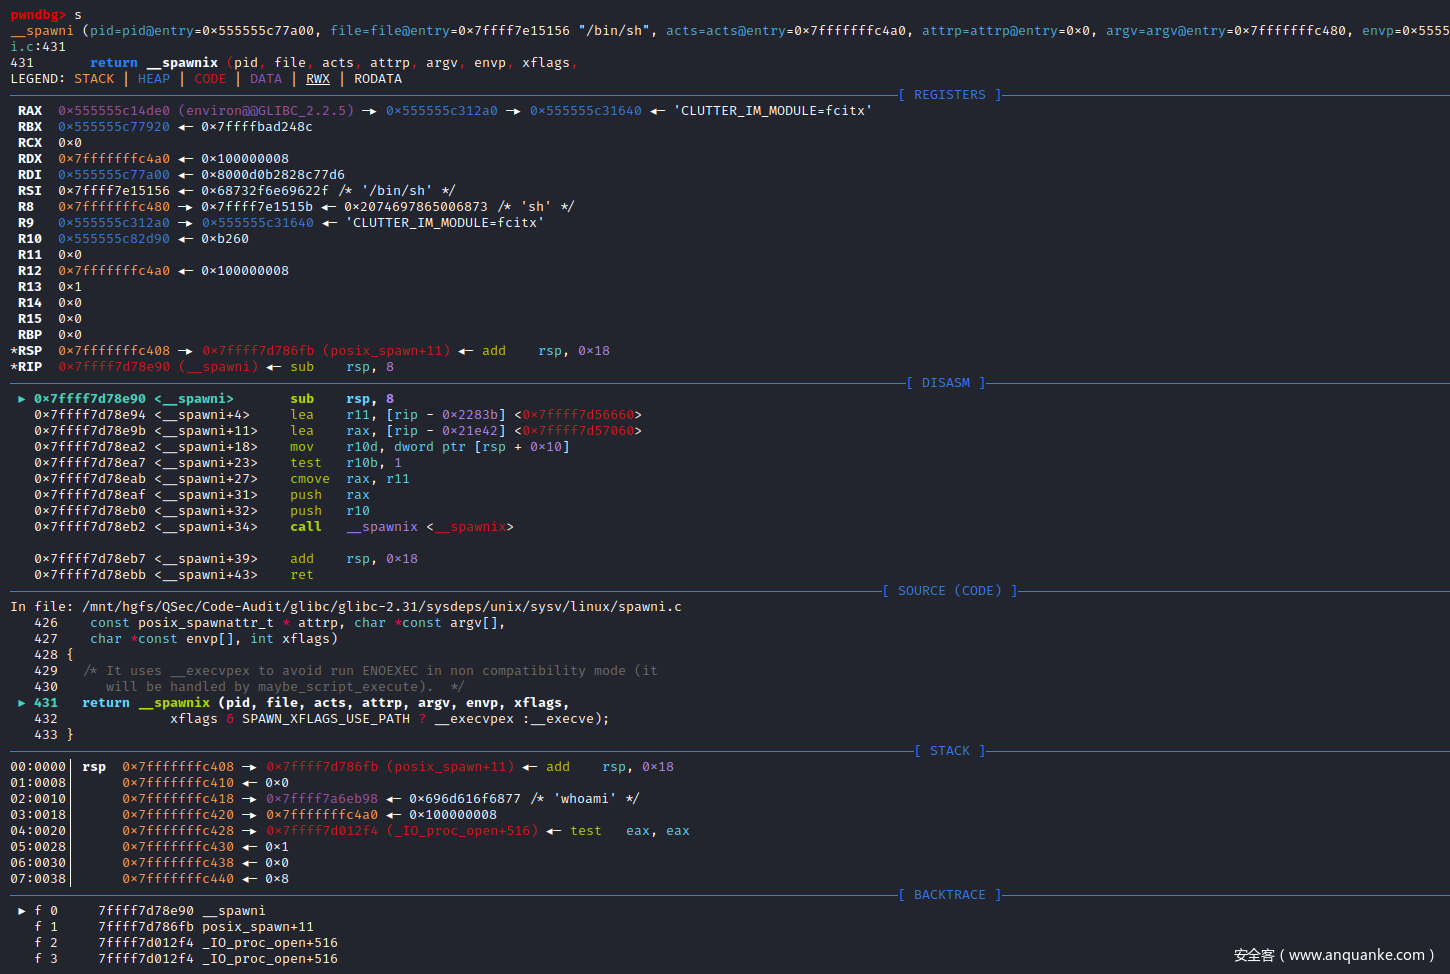Click the RODATA legend label
The width and height of the screenshot is (1450, 974).
click(x=378, y=79)
